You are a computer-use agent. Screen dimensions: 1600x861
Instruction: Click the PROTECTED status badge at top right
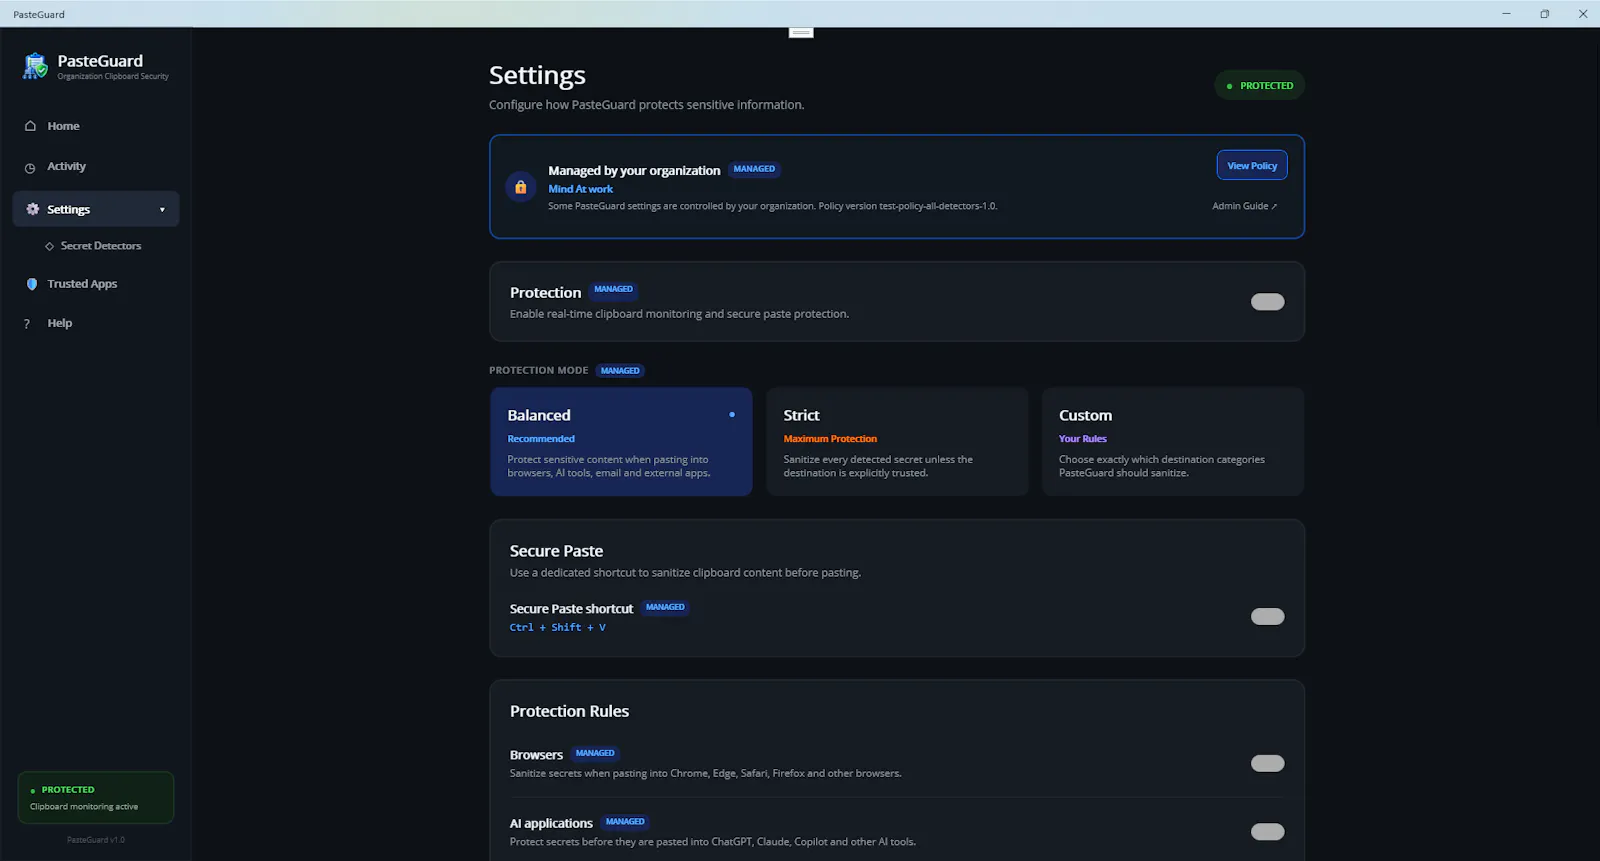click(1260, 86)
